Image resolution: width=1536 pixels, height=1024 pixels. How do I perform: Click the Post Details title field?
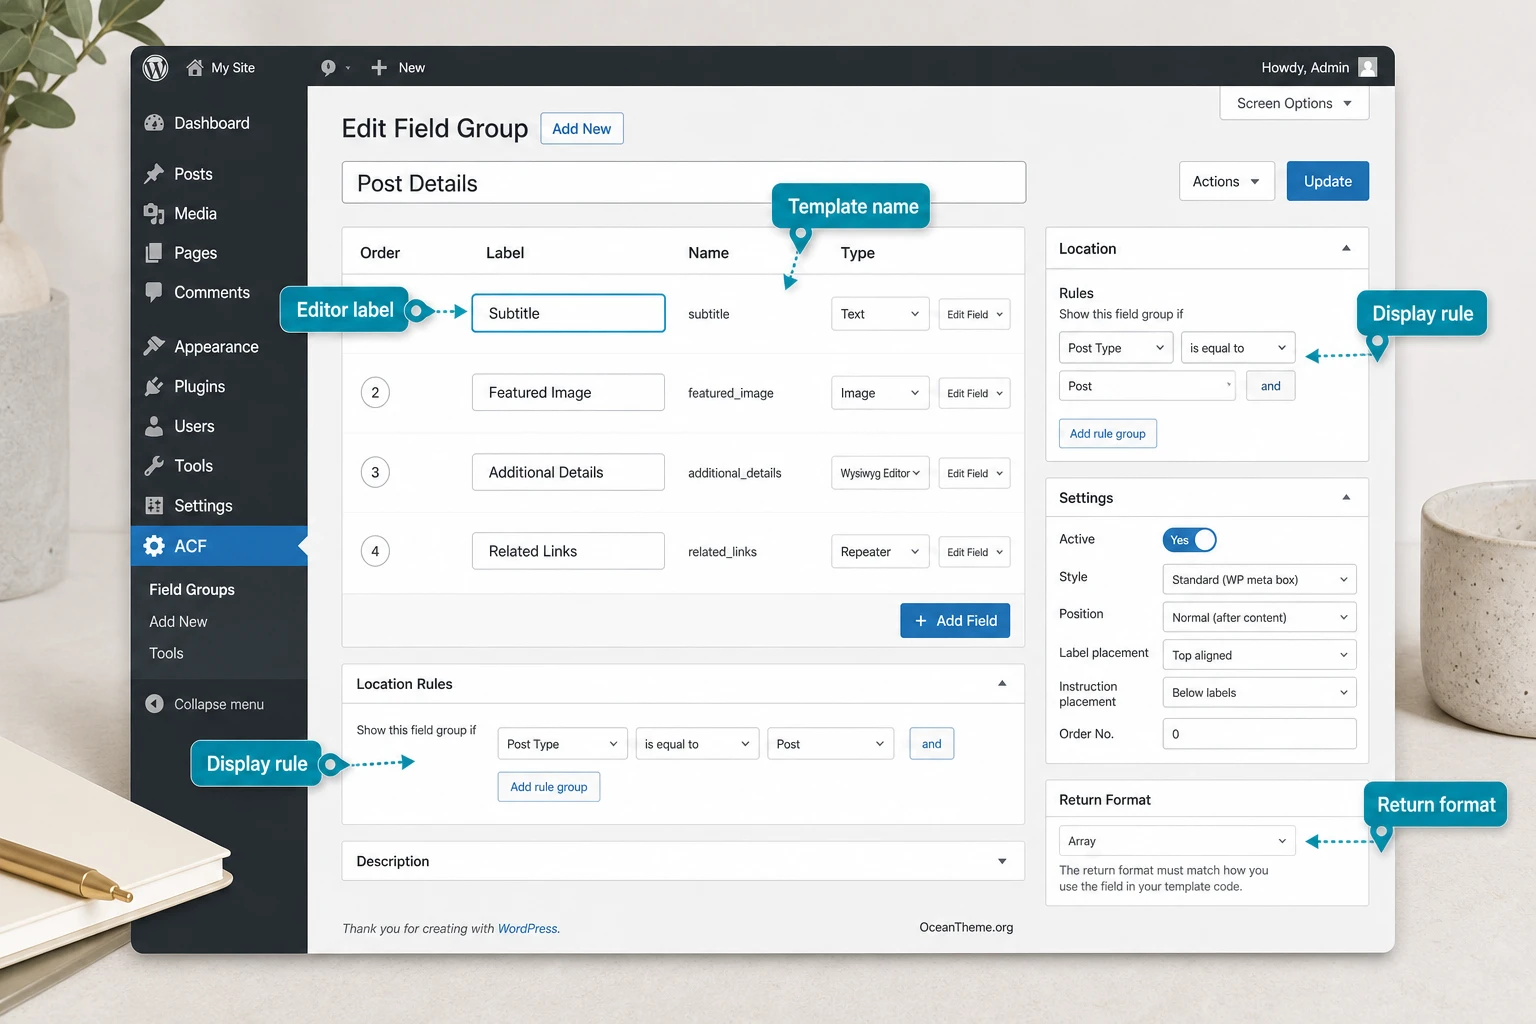[x=684, y=183]
